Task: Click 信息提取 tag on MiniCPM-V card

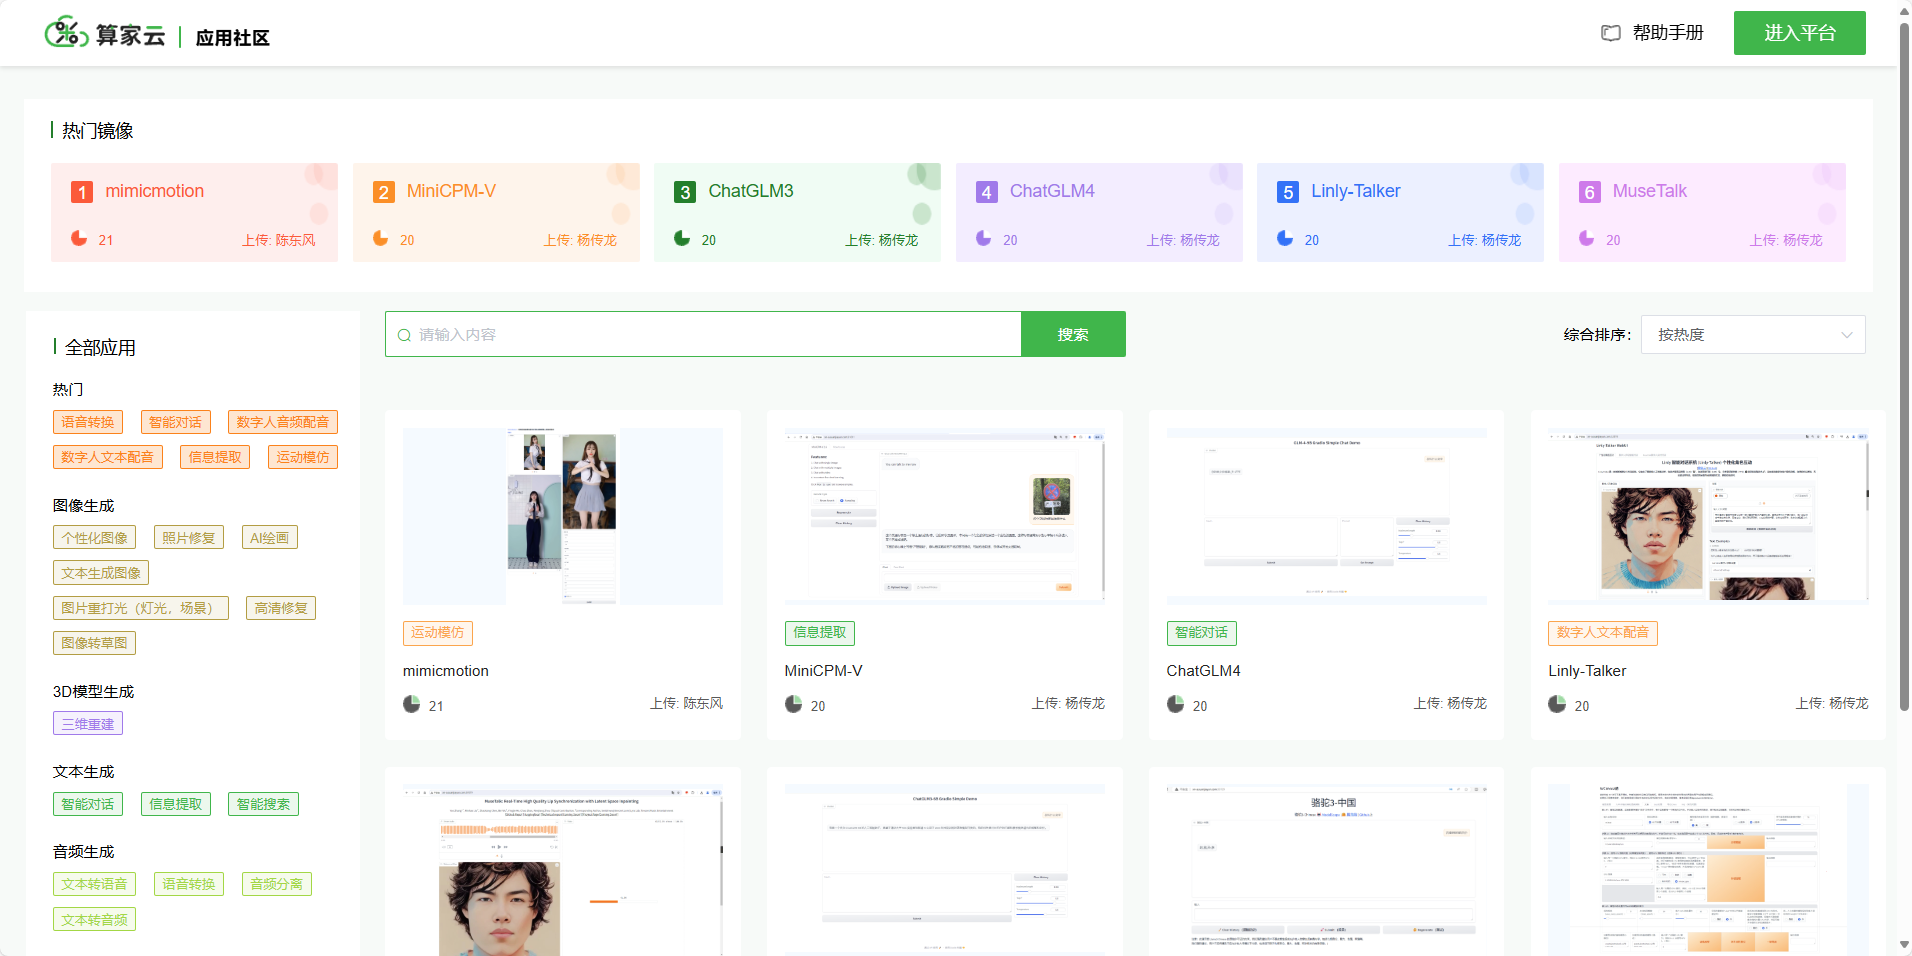Action: coord(820,633)
